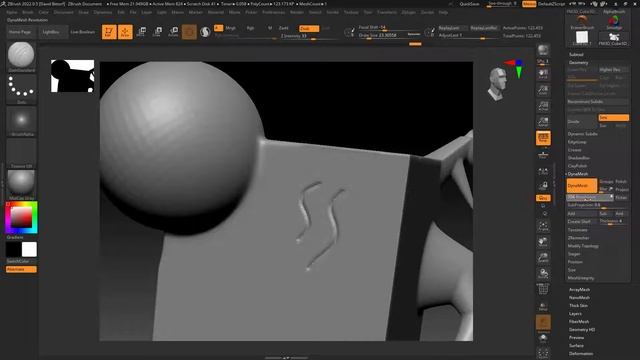Click the AAHalf icon
This screenshot has width=640, height=360.
tap(543, 122)
